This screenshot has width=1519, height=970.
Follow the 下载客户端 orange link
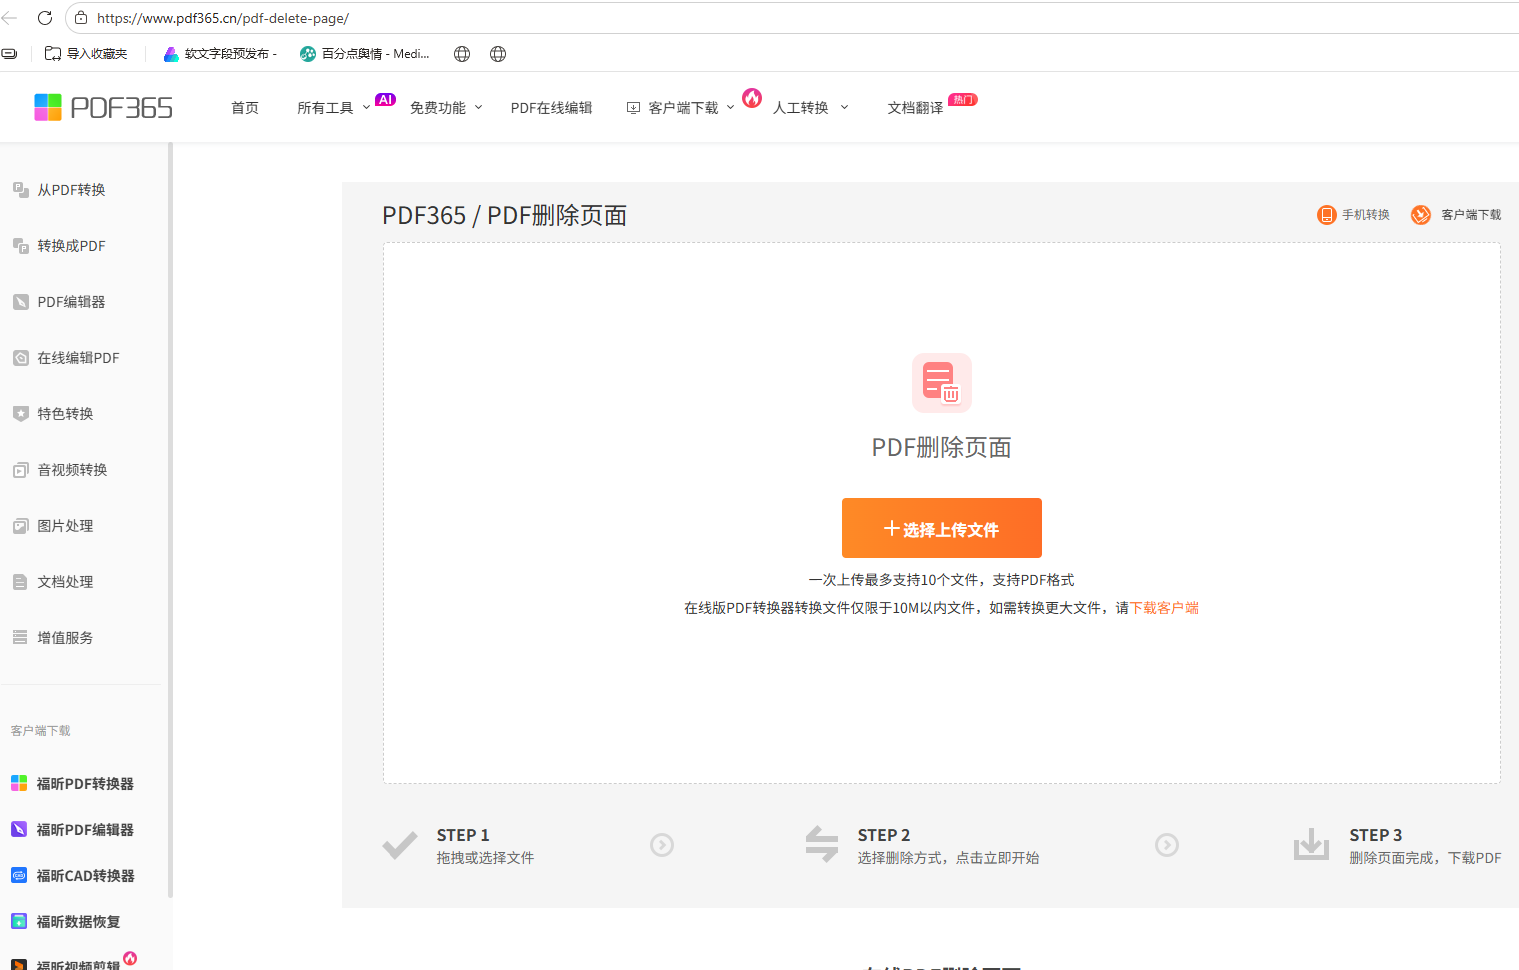(1164, 608)
